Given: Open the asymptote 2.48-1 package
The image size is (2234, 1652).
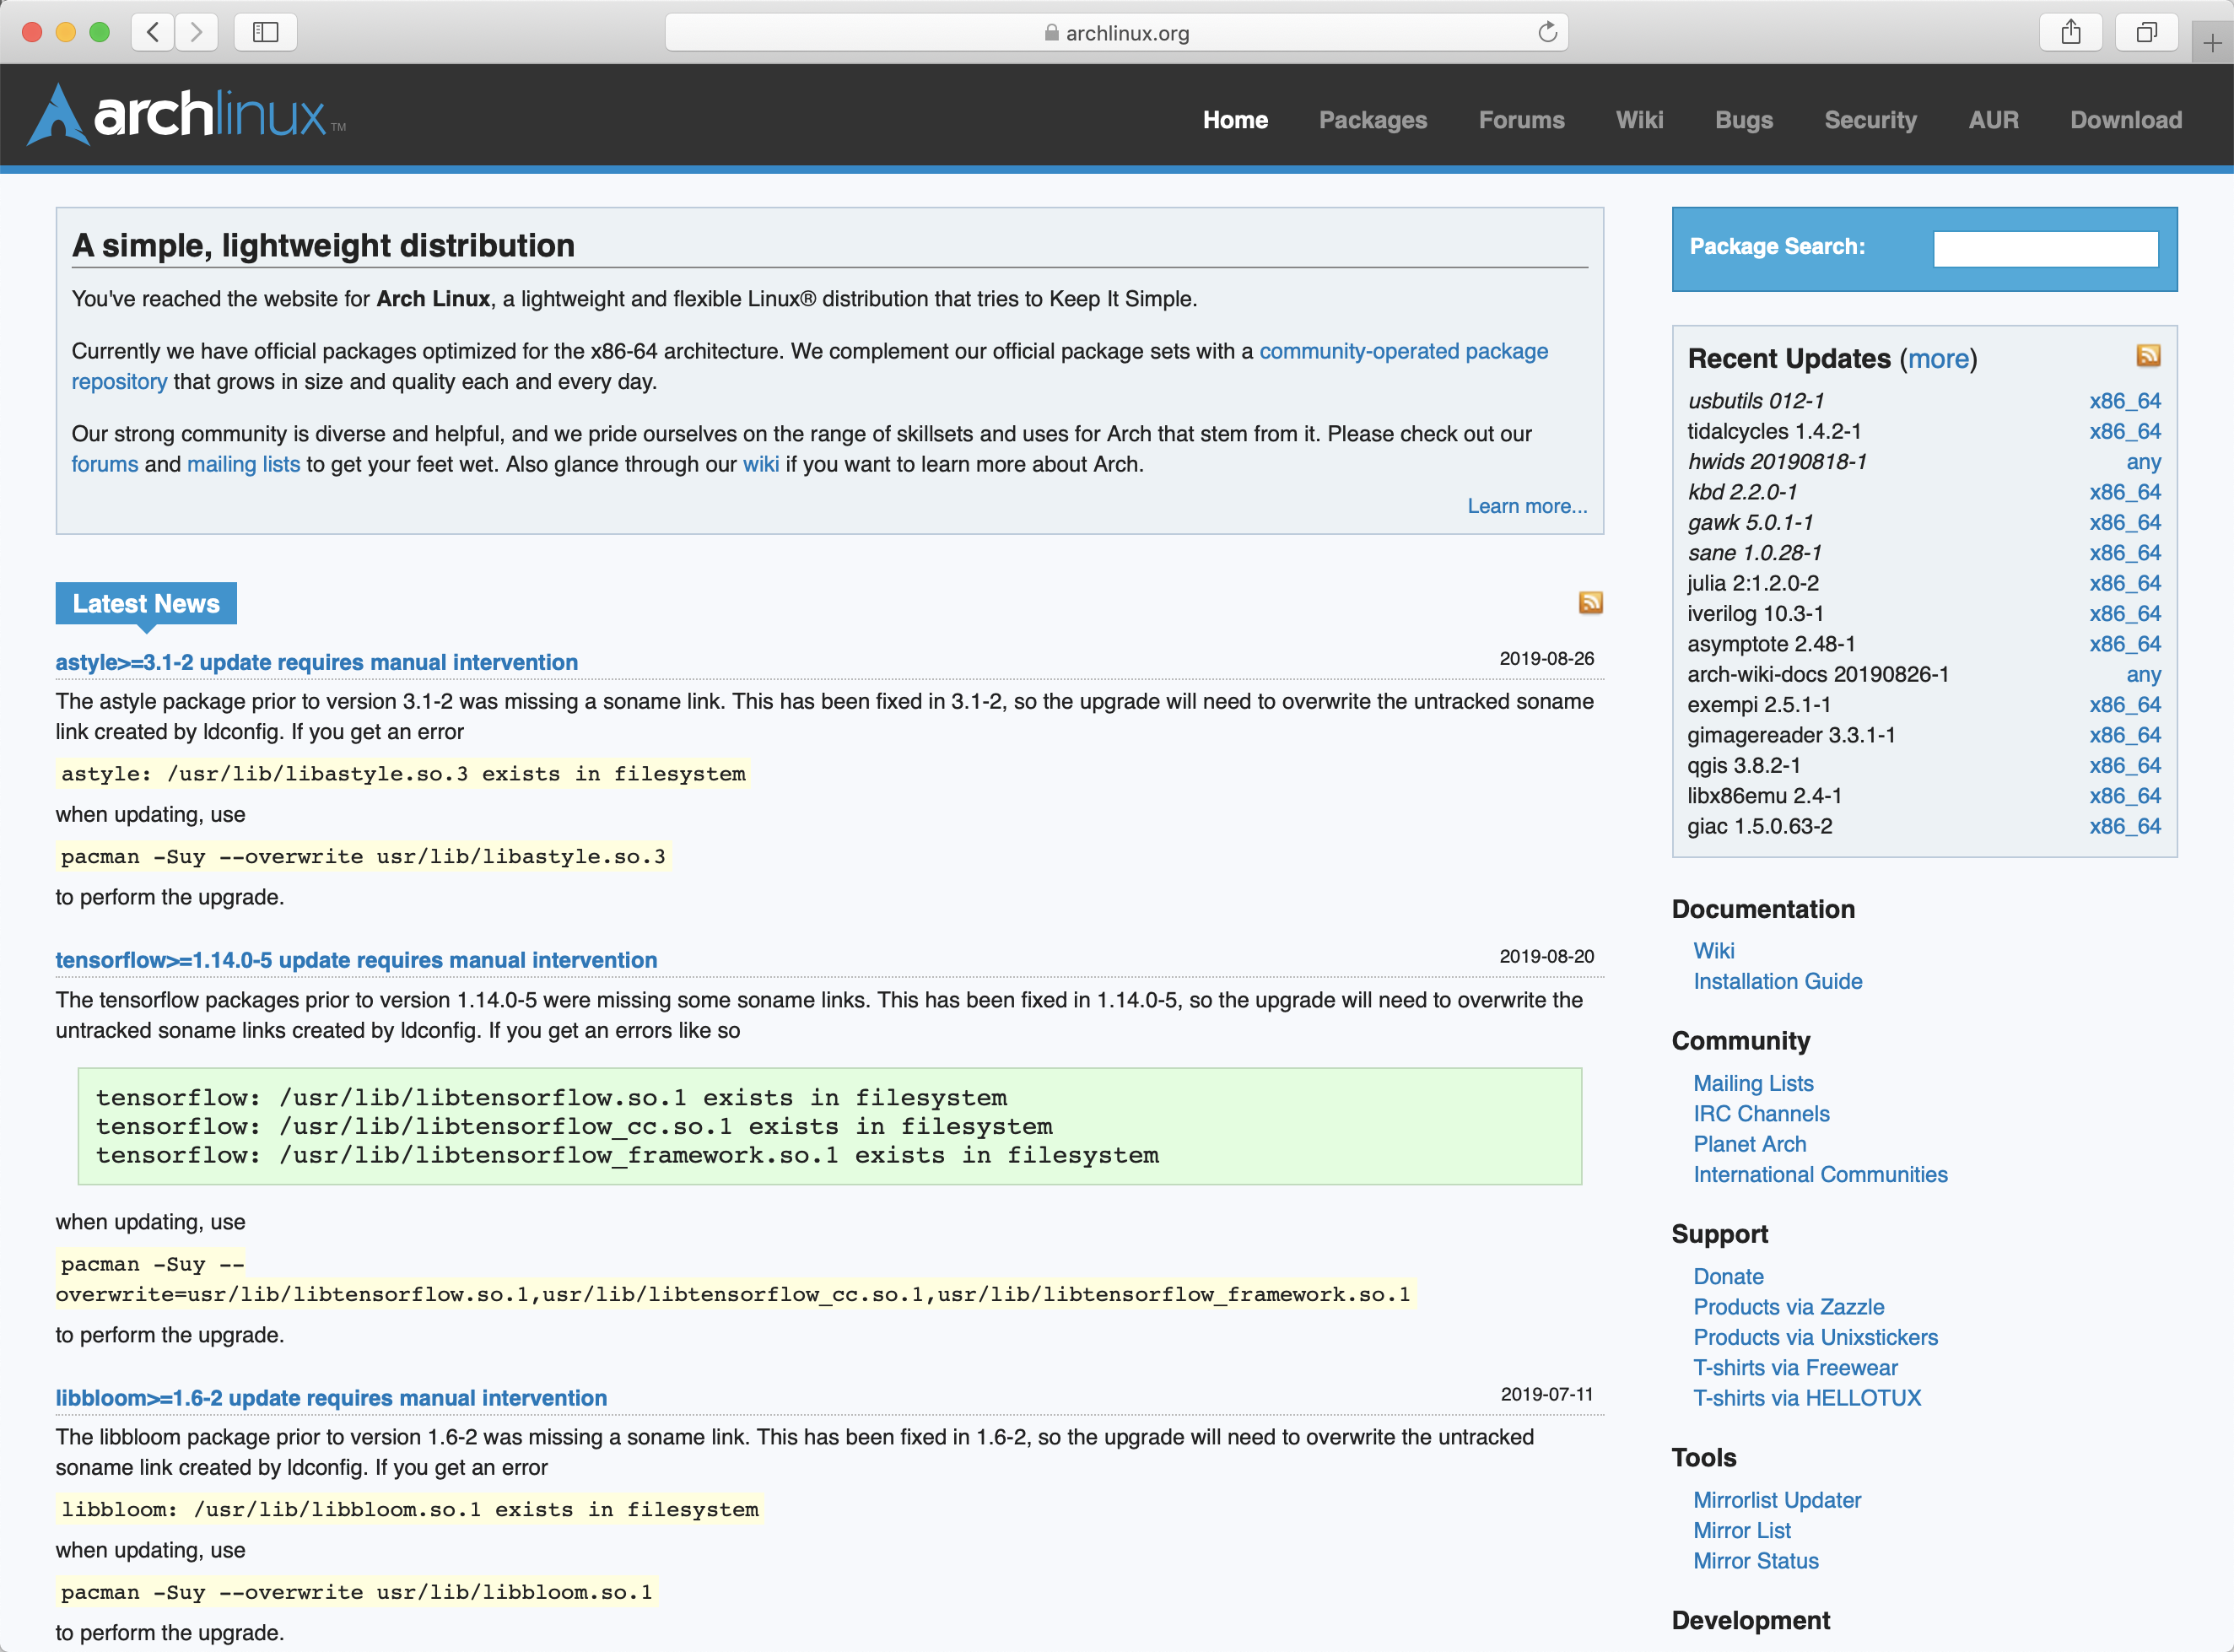Looking at the screenshot, I should 1771,644.
